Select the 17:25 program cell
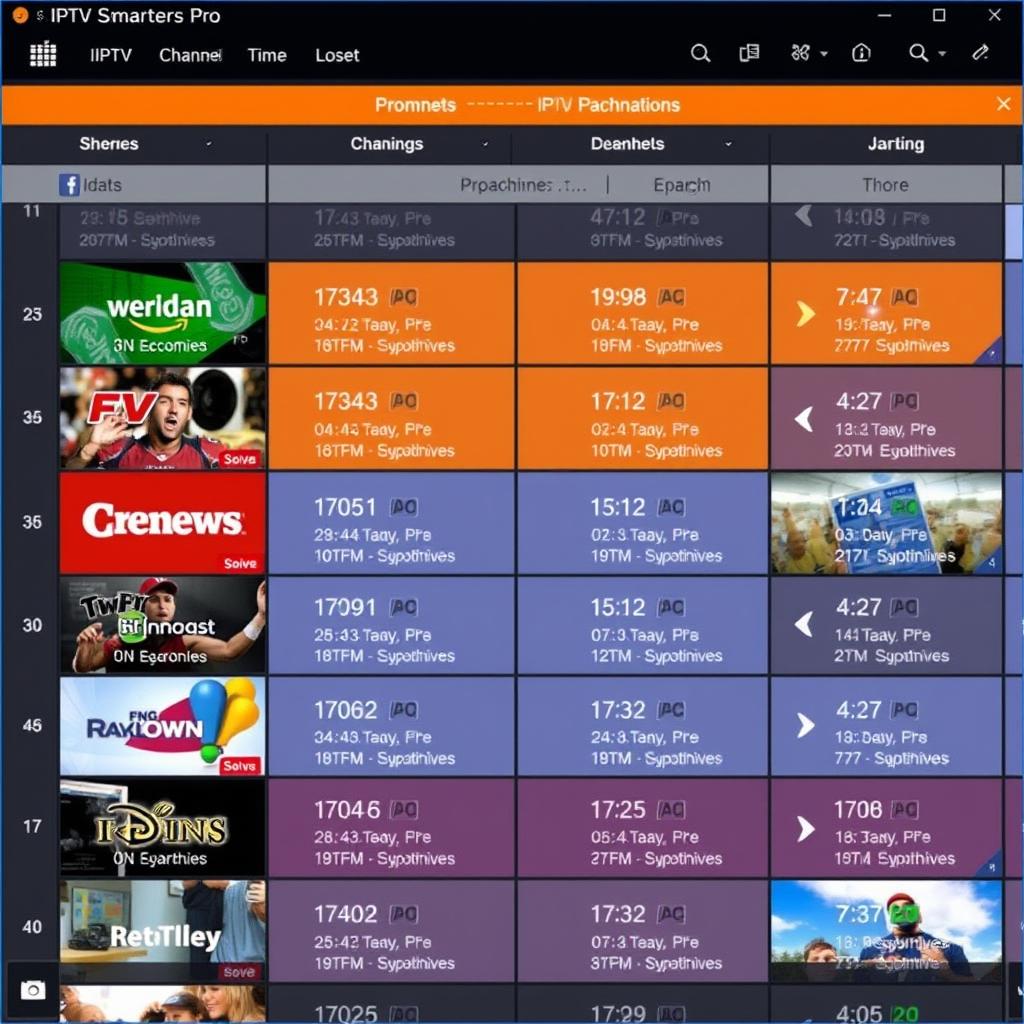1024x1024 pixels. point(643,827)
